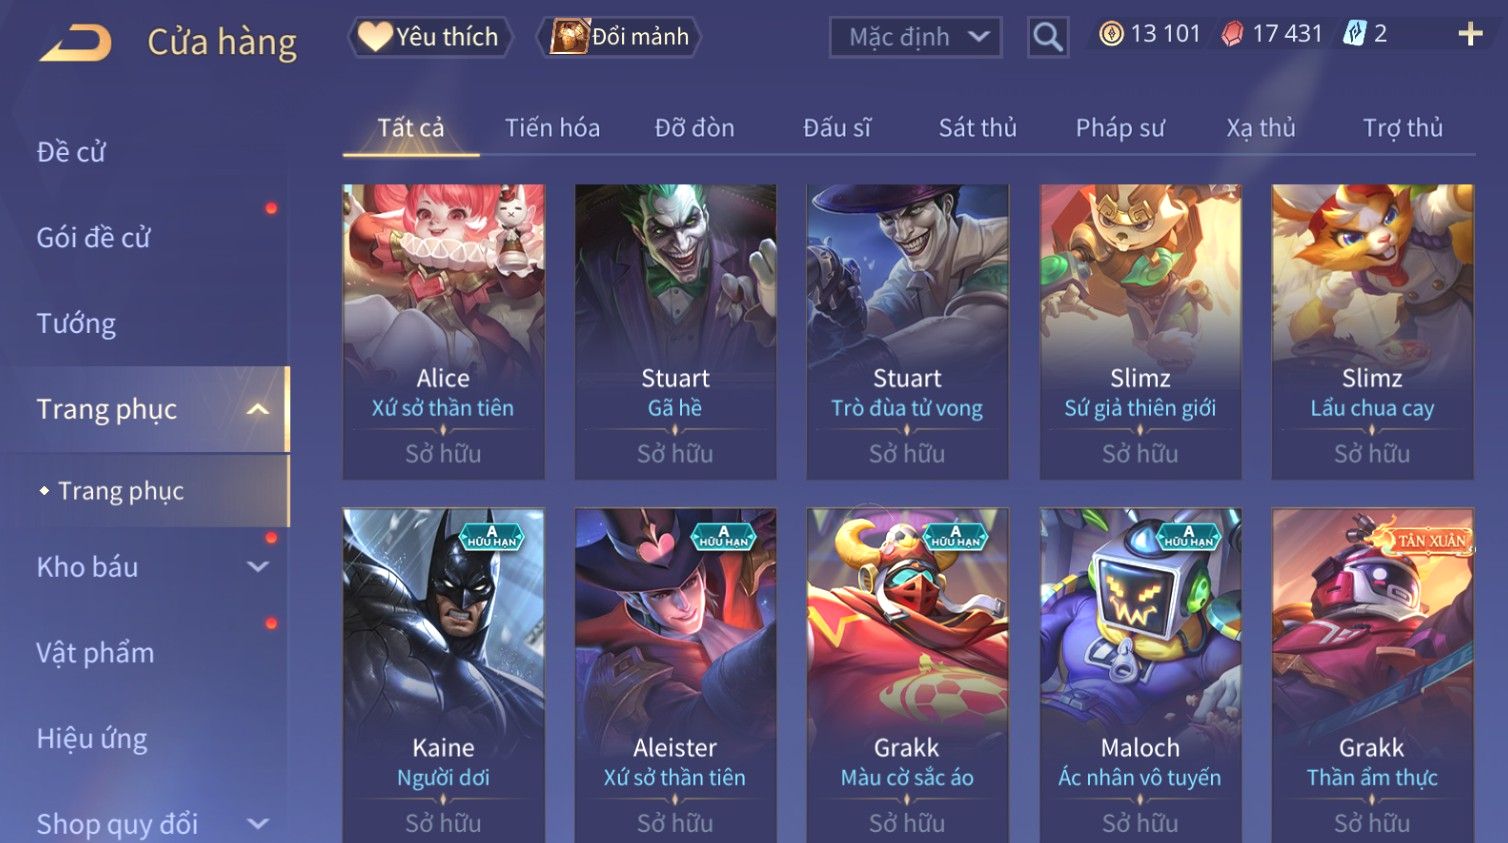Switch to the Sát thủ tab
The image size is (1508, 843).
(977, 128)
